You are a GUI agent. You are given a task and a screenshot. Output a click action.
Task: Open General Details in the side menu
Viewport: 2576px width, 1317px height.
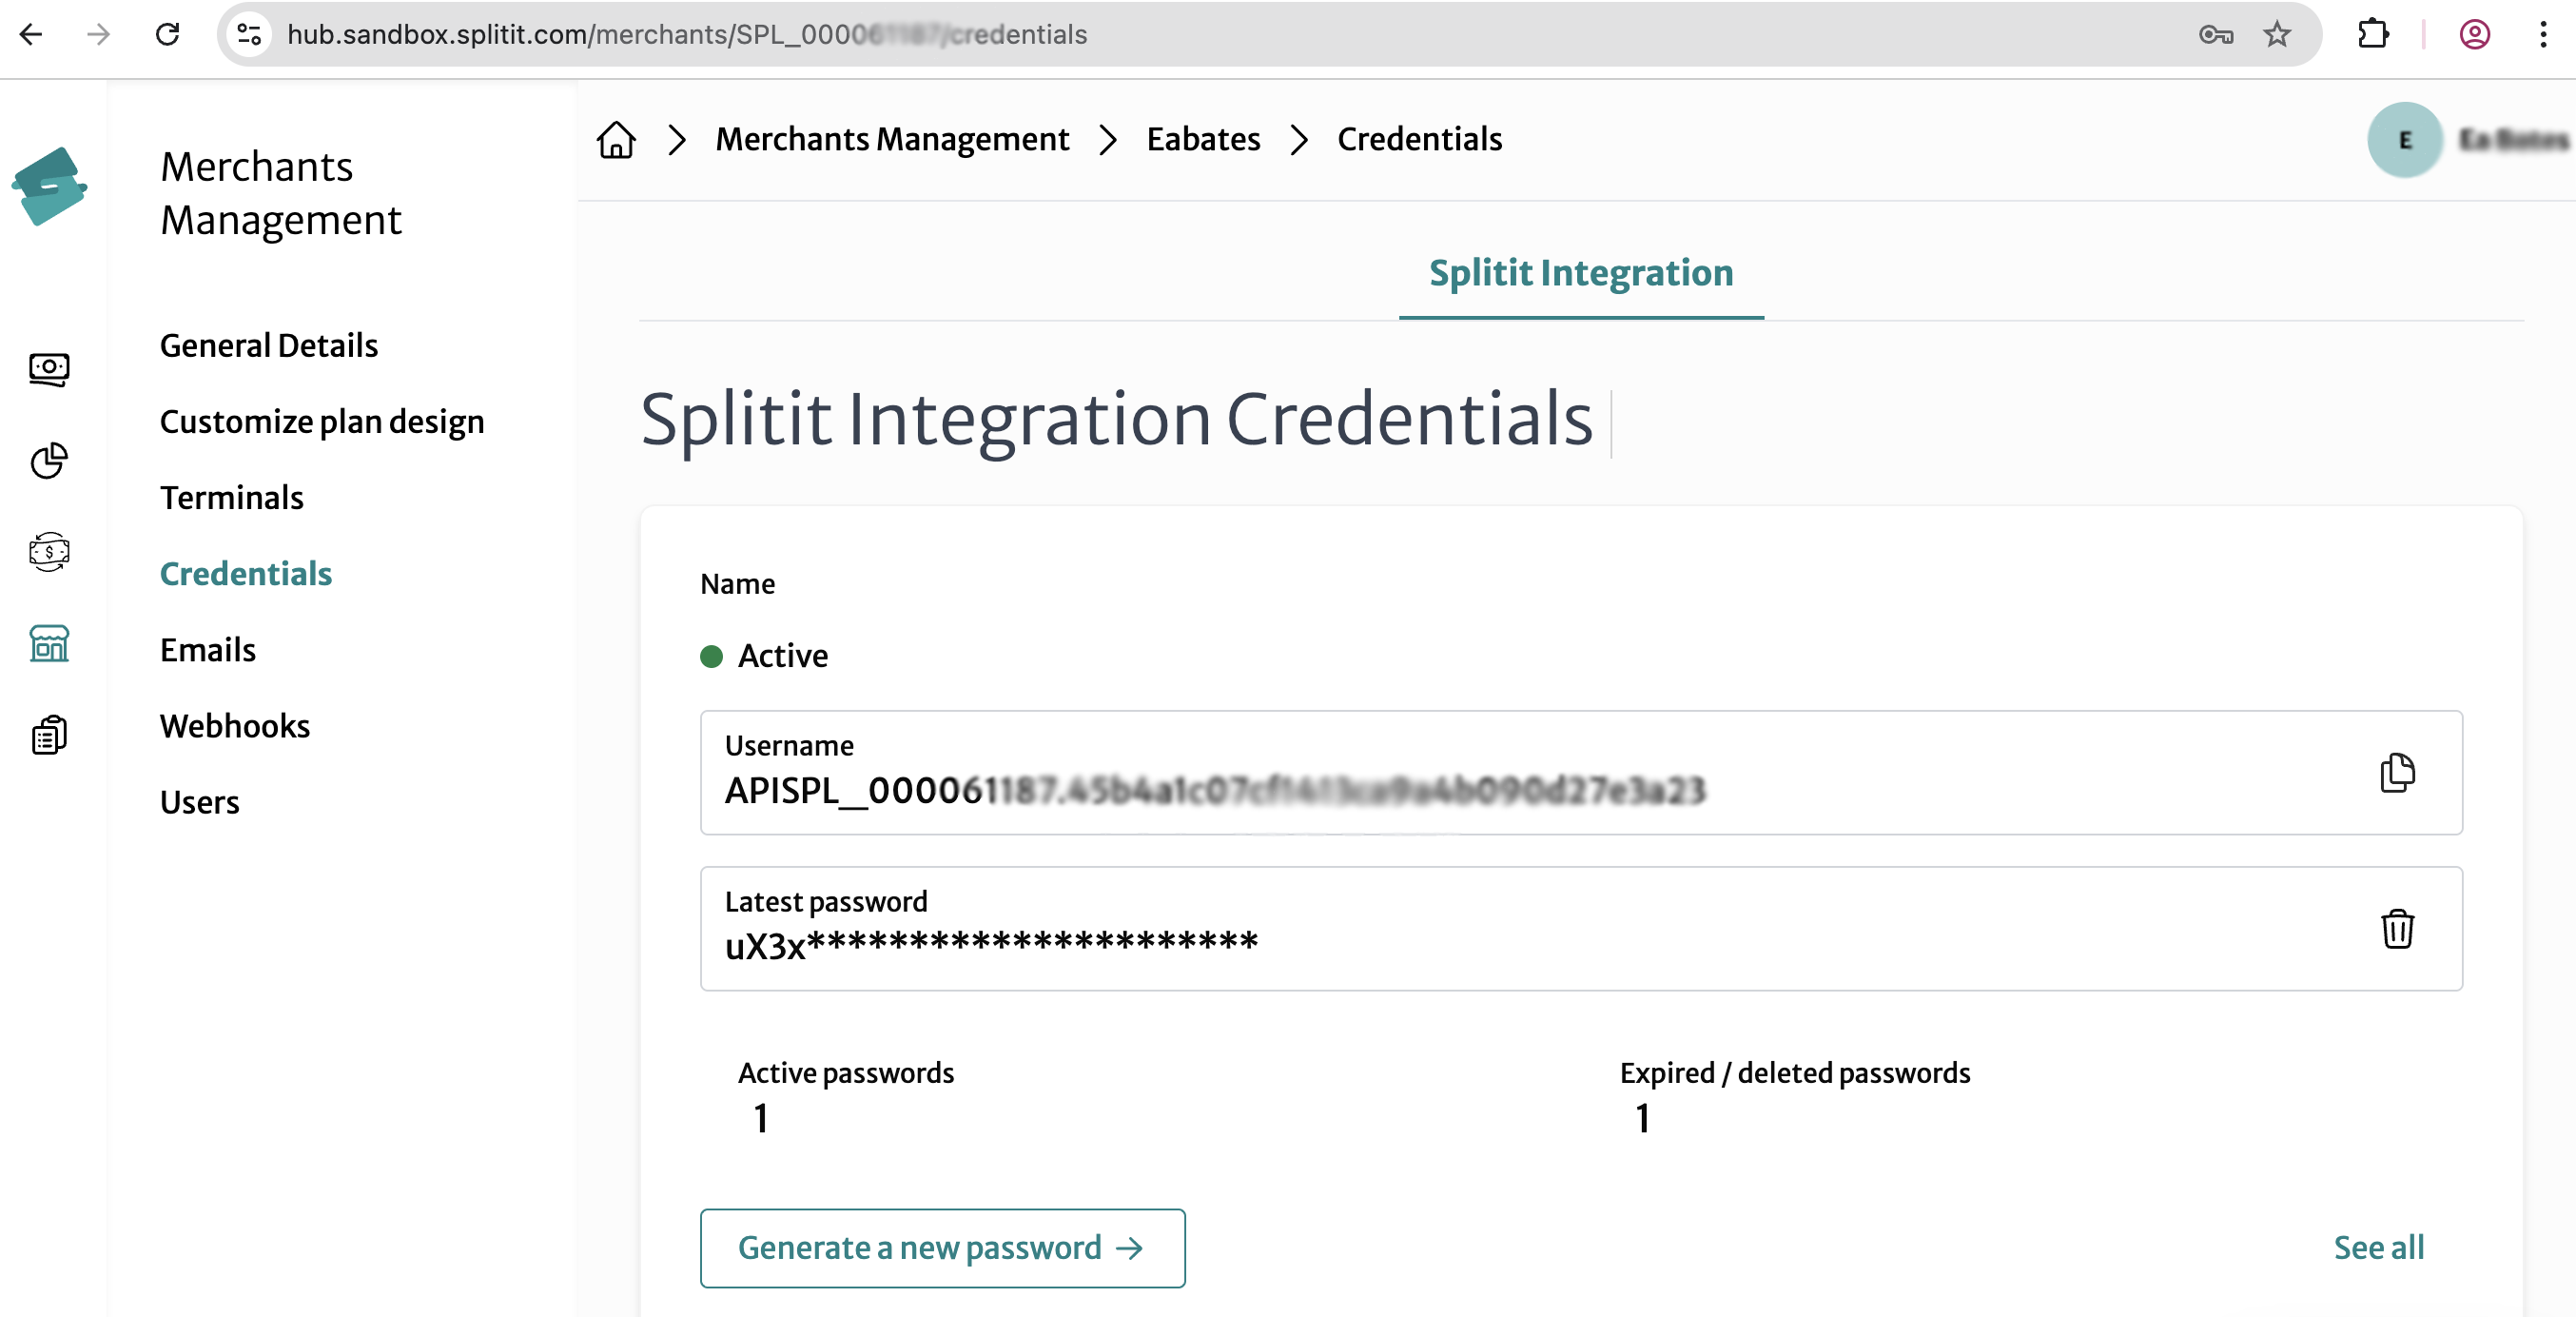pyautogui.click(x=269, y=346)
